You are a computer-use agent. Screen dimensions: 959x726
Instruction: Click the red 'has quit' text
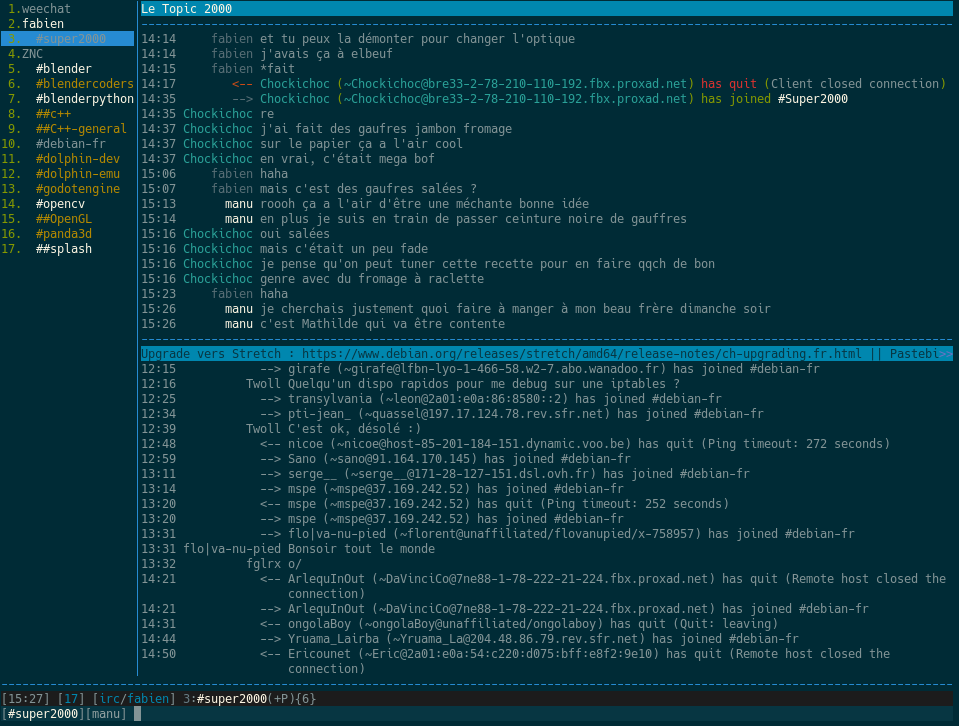point(728,84)
